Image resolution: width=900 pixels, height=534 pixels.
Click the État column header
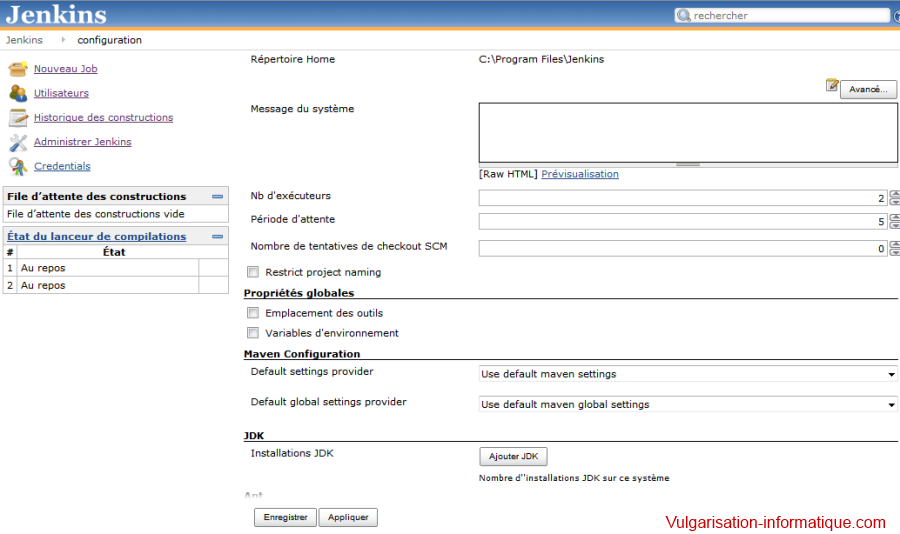click(x=114, y=252)
